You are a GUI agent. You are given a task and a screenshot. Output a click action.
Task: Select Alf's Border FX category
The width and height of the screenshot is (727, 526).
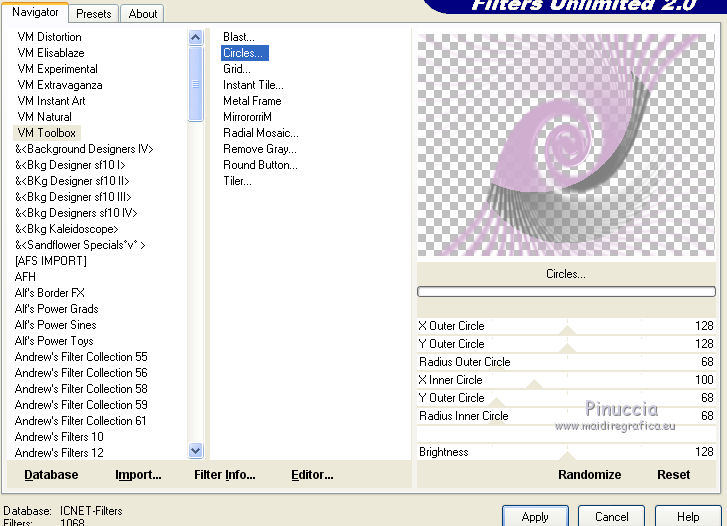click(50, 293)
